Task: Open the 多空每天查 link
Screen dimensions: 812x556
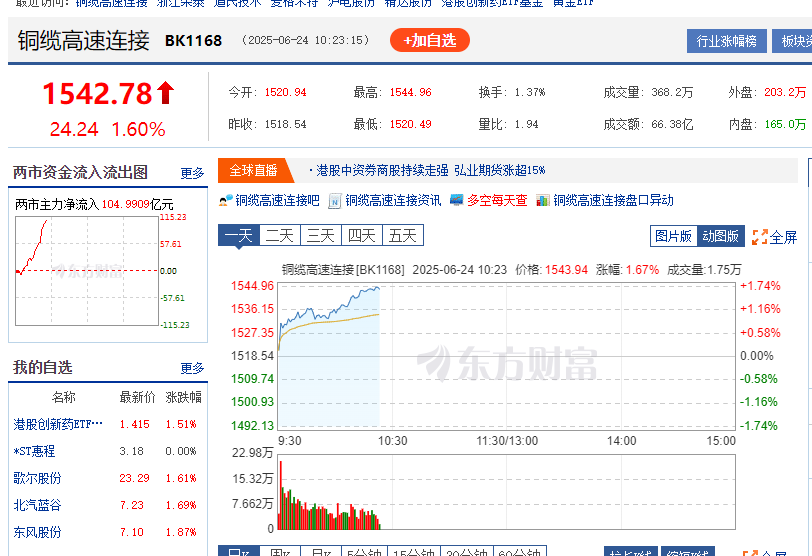Action: pyautogui.click(x=497, y=201)
